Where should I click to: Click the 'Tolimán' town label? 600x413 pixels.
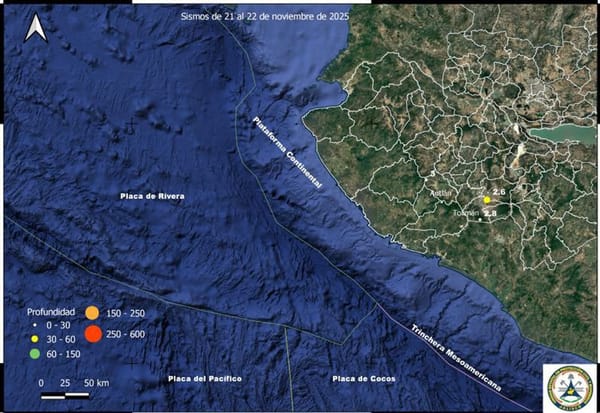coord(466,213)
